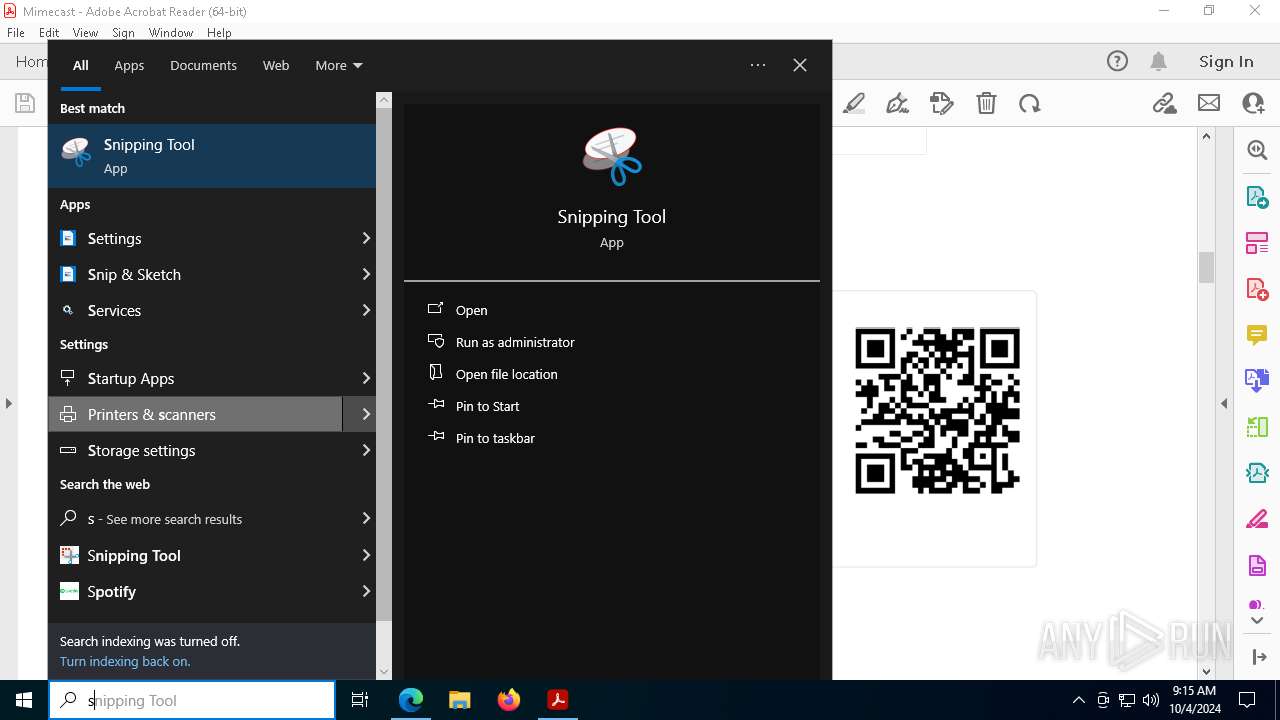The width and height of the screenshot is (1280, 720).
Task: Expand the Settings app result arrow
Action: coord(366,238)
